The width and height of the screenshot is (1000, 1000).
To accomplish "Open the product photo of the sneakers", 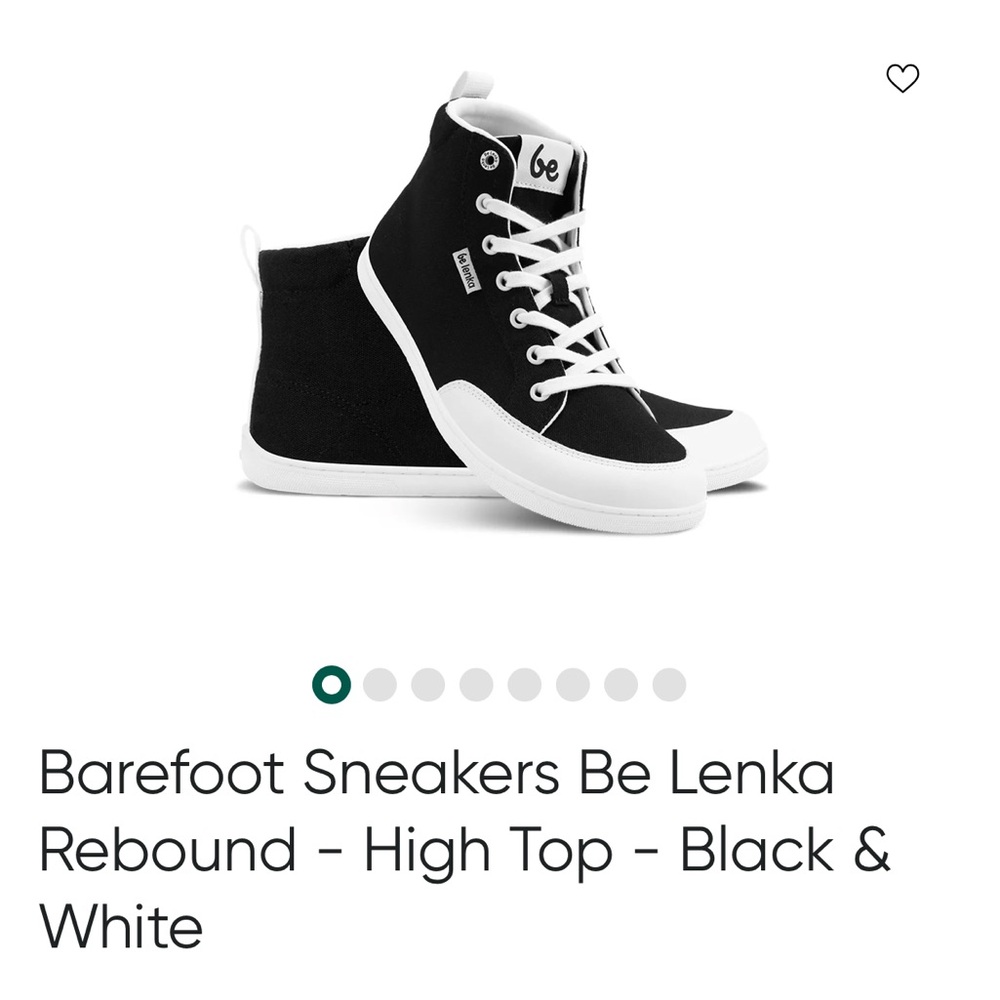I will tap(500, 300).
